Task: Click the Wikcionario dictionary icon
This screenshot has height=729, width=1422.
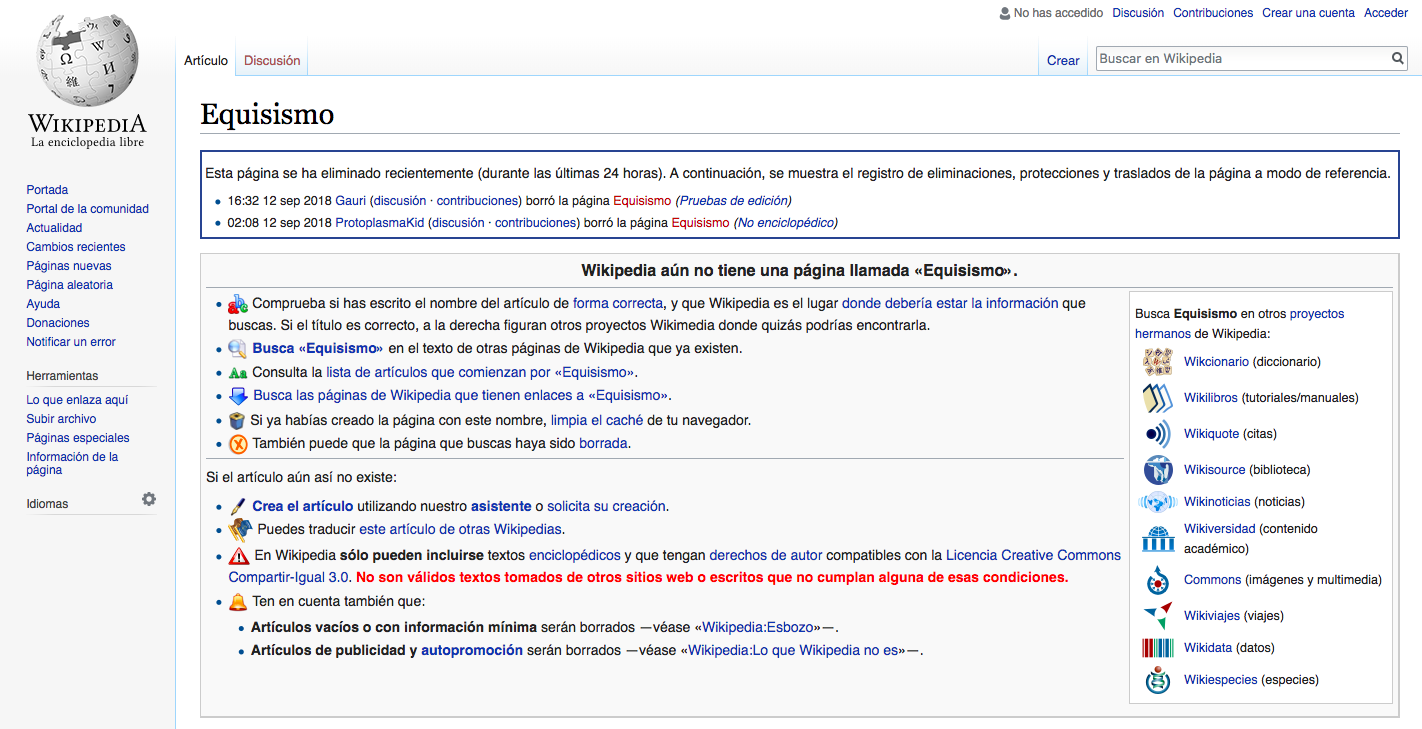Action: point(1158,362)
